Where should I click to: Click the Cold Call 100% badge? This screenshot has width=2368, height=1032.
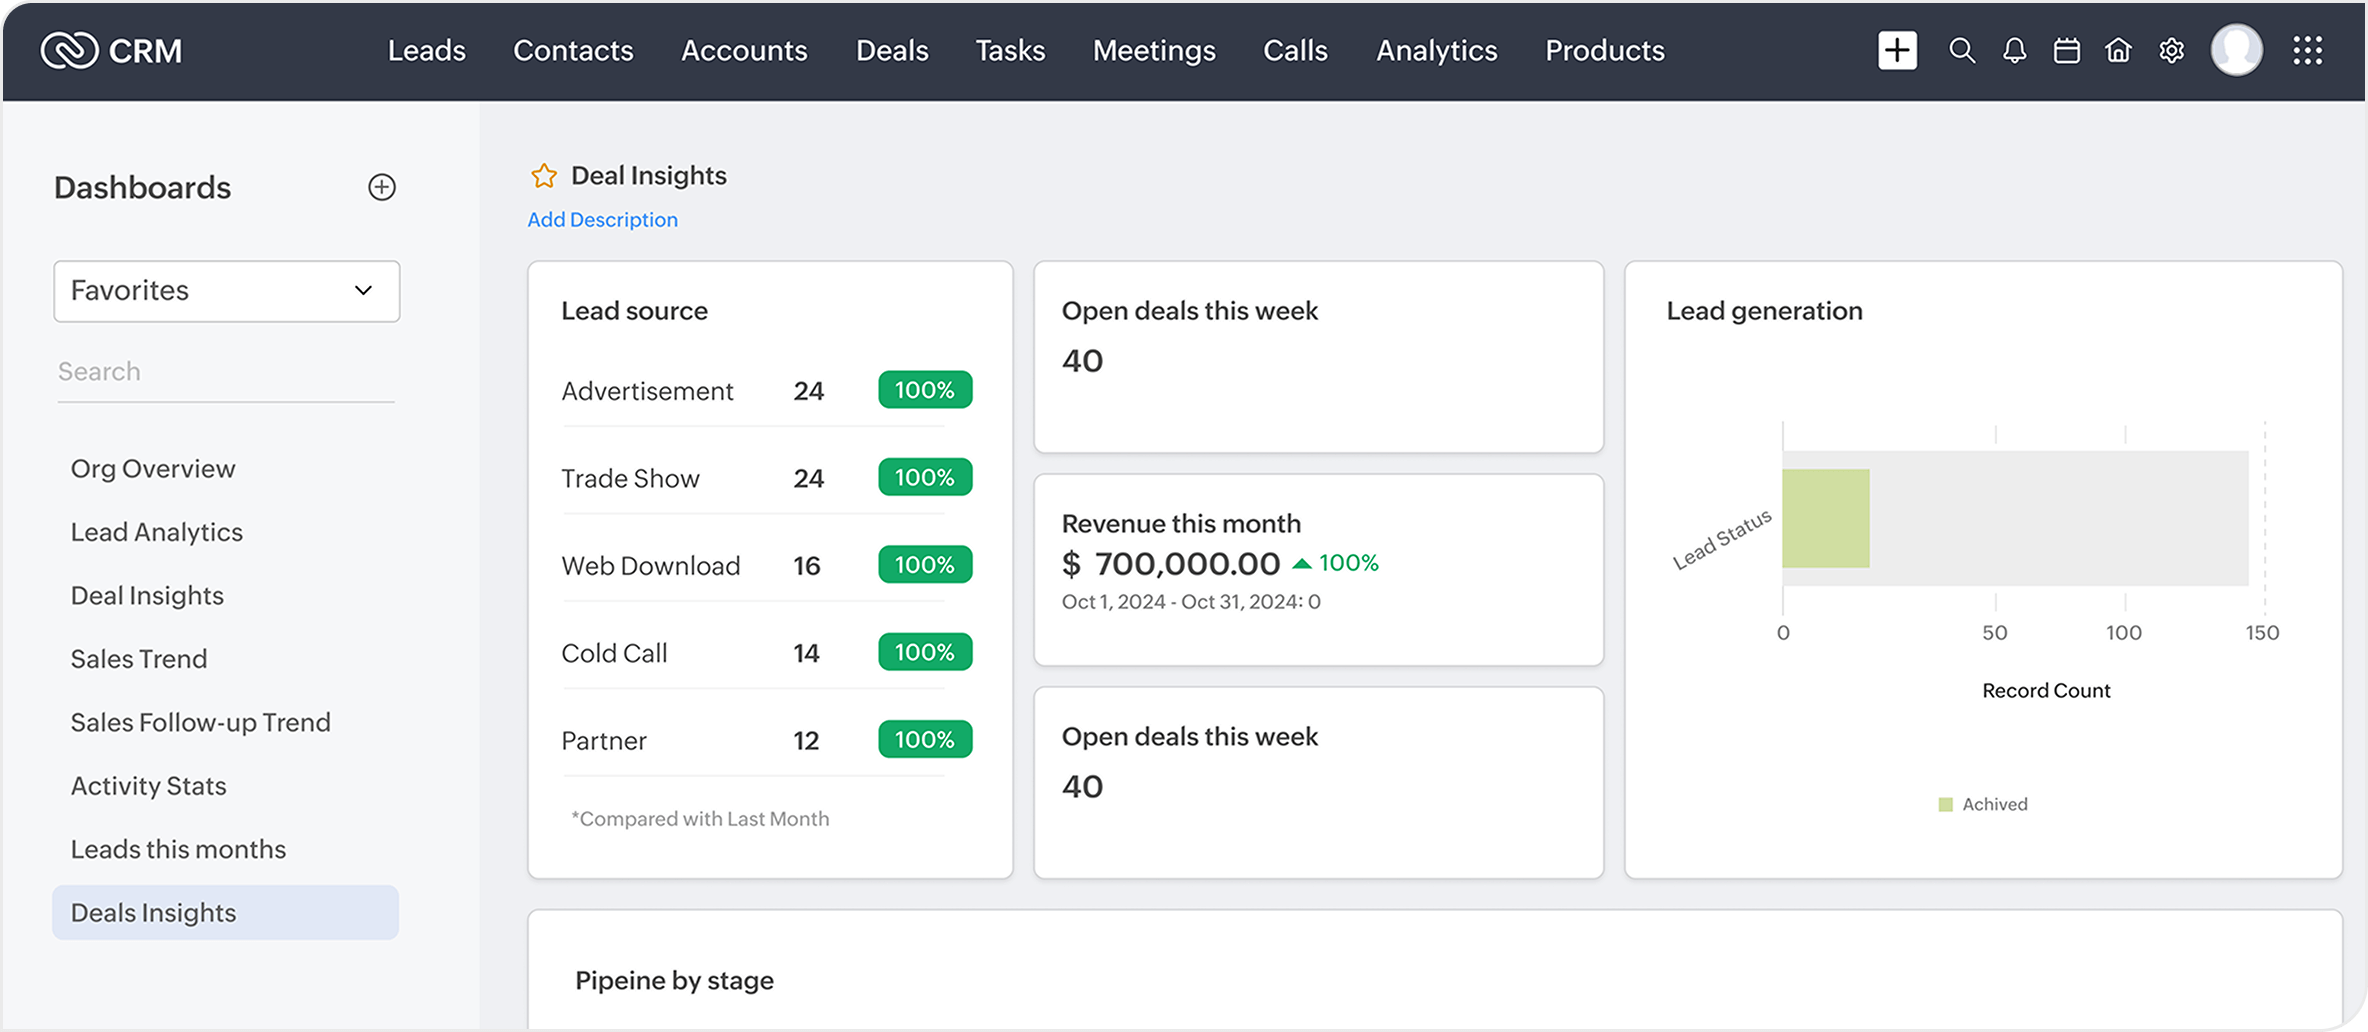pos(925,652)
